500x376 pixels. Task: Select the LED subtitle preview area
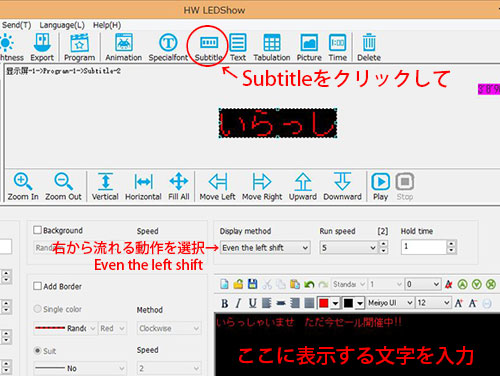(278, 123)
